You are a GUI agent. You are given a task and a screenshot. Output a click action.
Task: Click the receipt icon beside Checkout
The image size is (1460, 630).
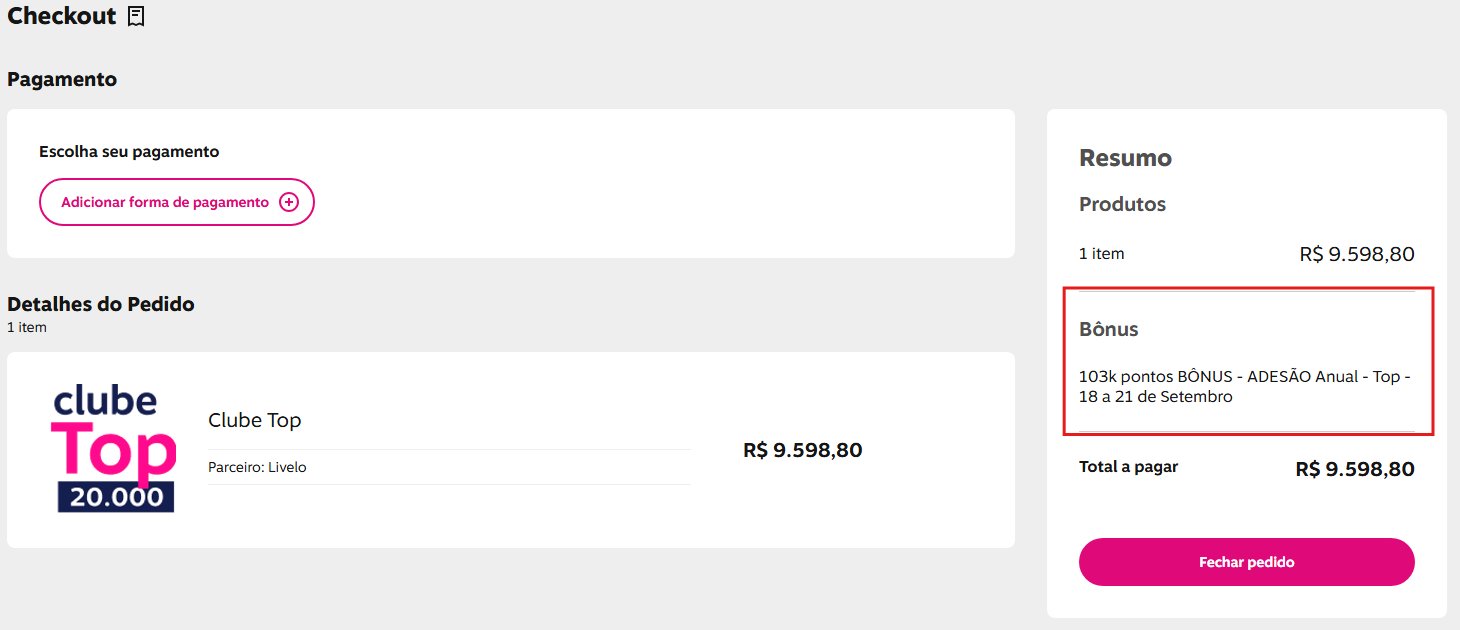(137, 16)
